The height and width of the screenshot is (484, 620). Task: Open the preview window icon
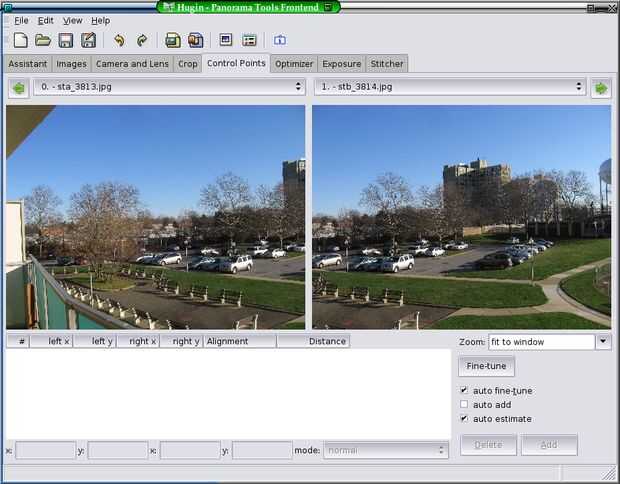[x=226, y=40]
